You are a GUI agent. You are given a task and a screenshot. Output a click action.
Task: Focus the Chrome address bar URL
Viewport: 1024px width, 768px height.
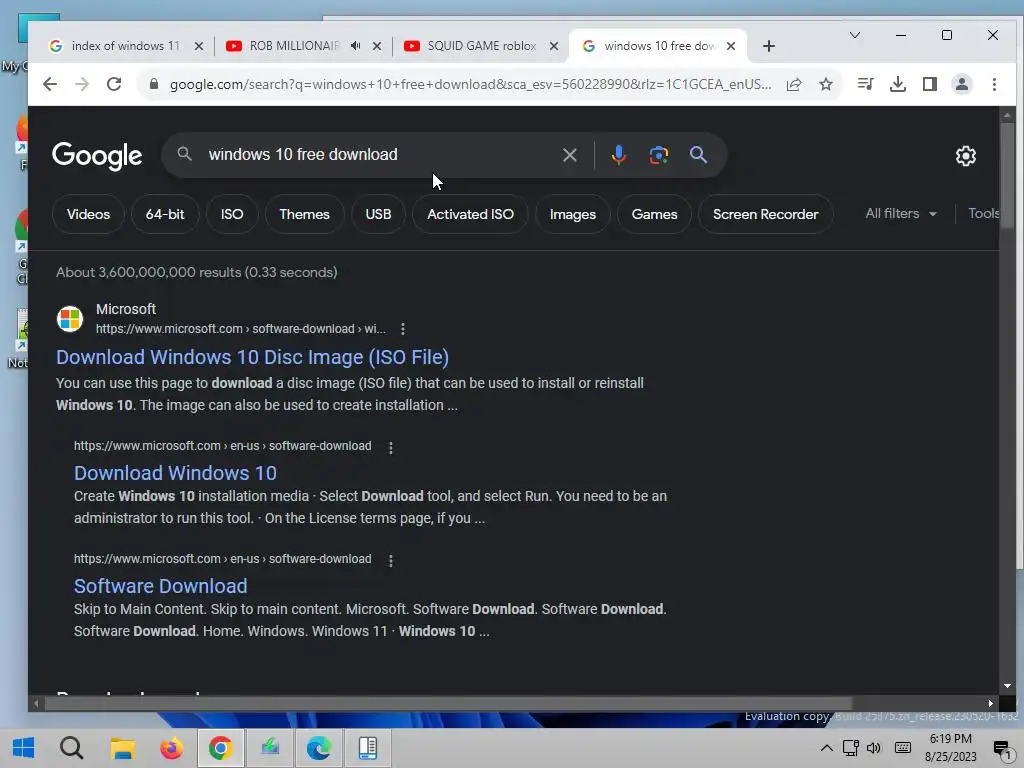[470, 84]
